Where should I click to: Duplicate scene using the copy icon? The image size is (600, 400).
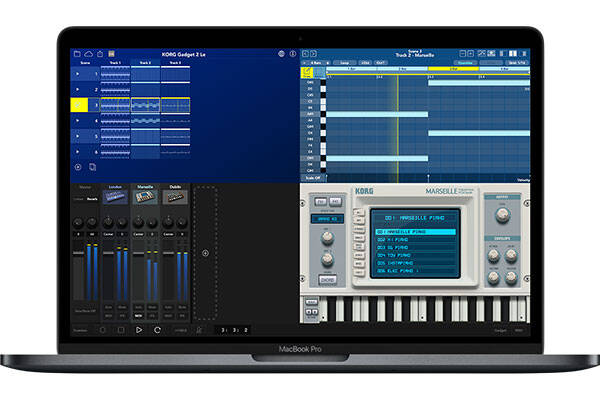[x=93, y=167]
